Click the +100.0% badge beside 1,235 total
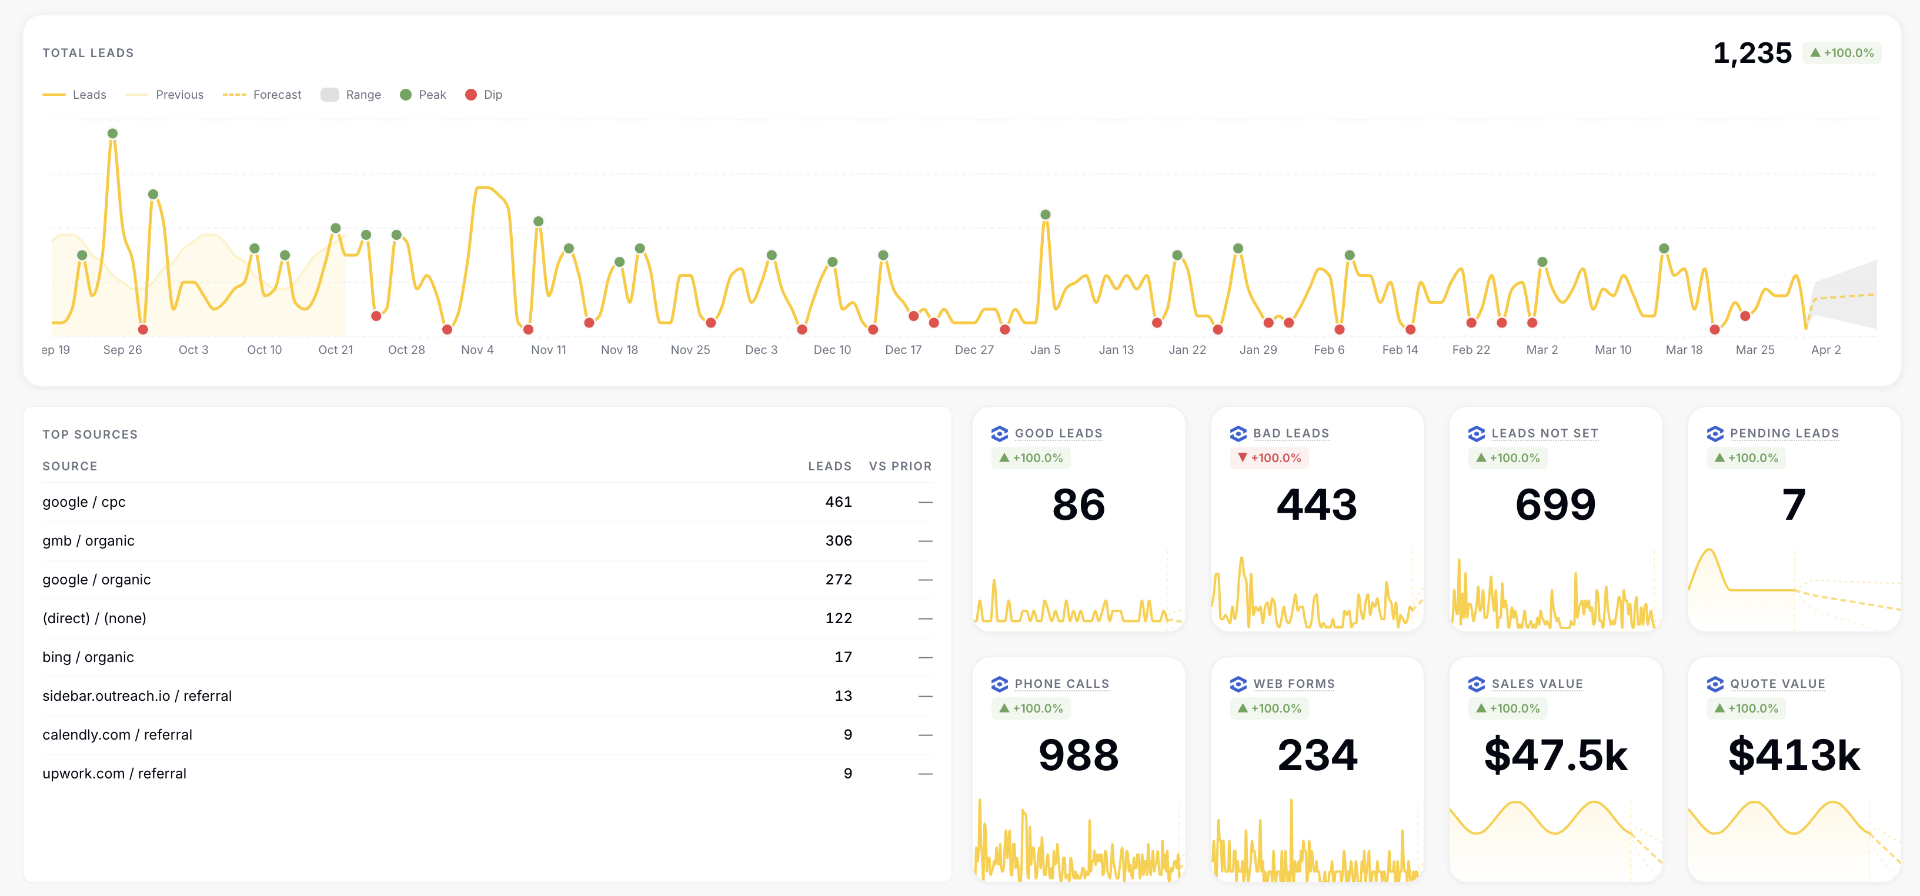Image resolution: width=1920 pixels, height=896 pixels. (1841, 53)
